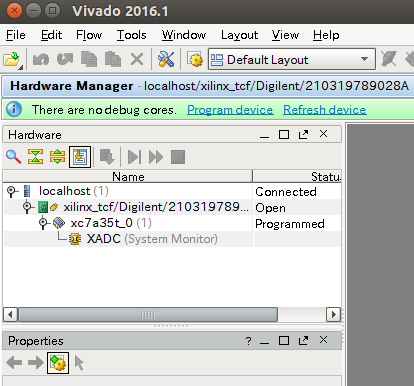Click the Delete X toolbar icon

click(x=137, y=60)
